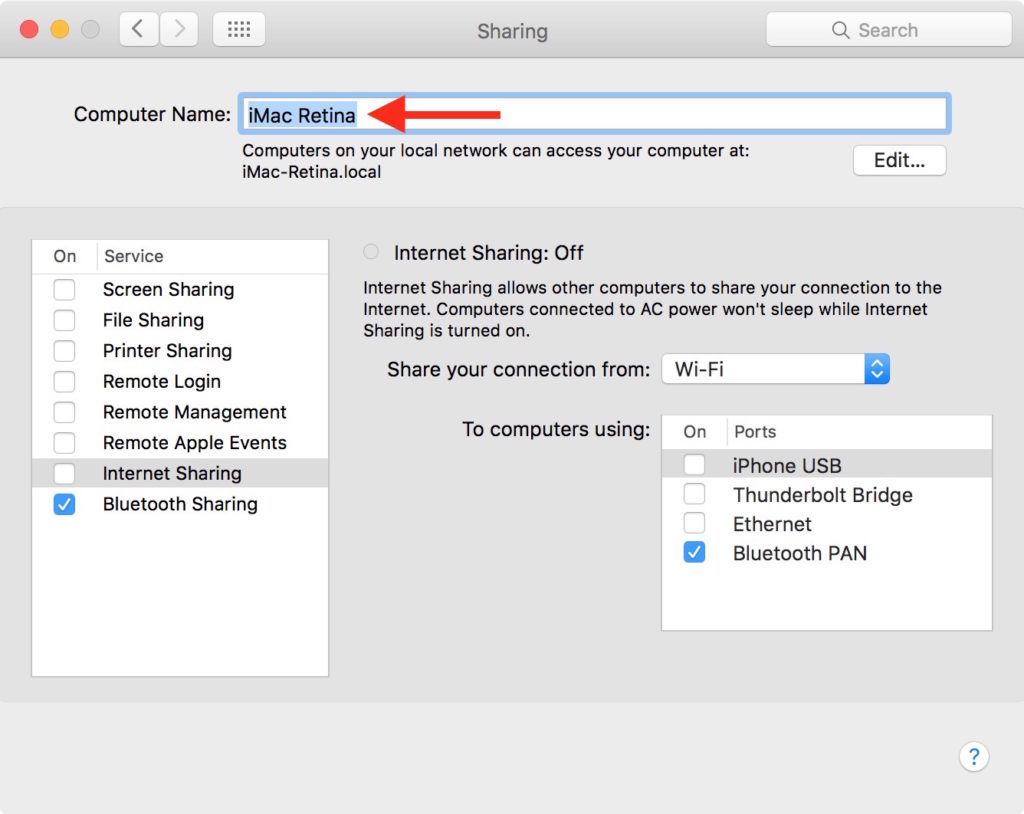Check the Remote Apple Events box

pyautogui.click(x=64, y=443)
